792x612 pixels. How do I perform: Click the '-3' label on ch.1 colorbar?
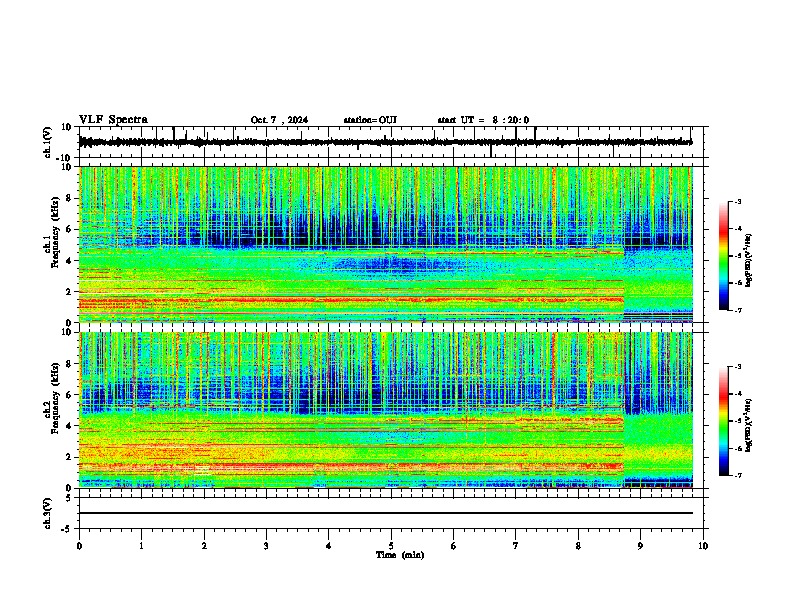coord(737,202)
